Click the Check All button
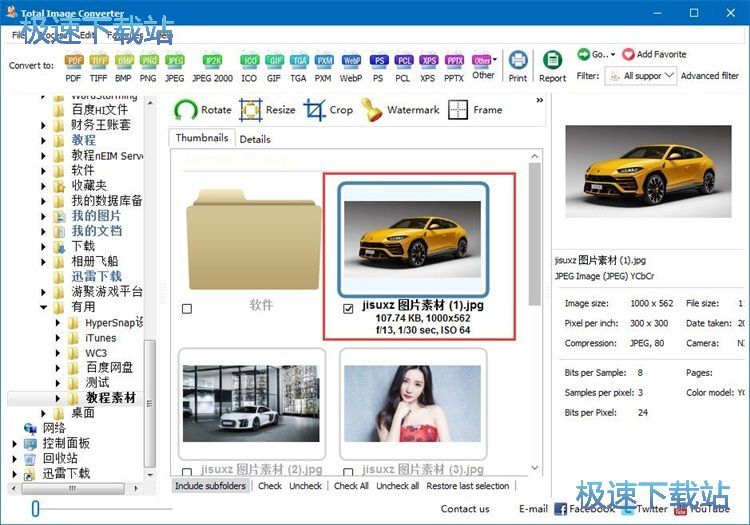 [x=351, y=486]
